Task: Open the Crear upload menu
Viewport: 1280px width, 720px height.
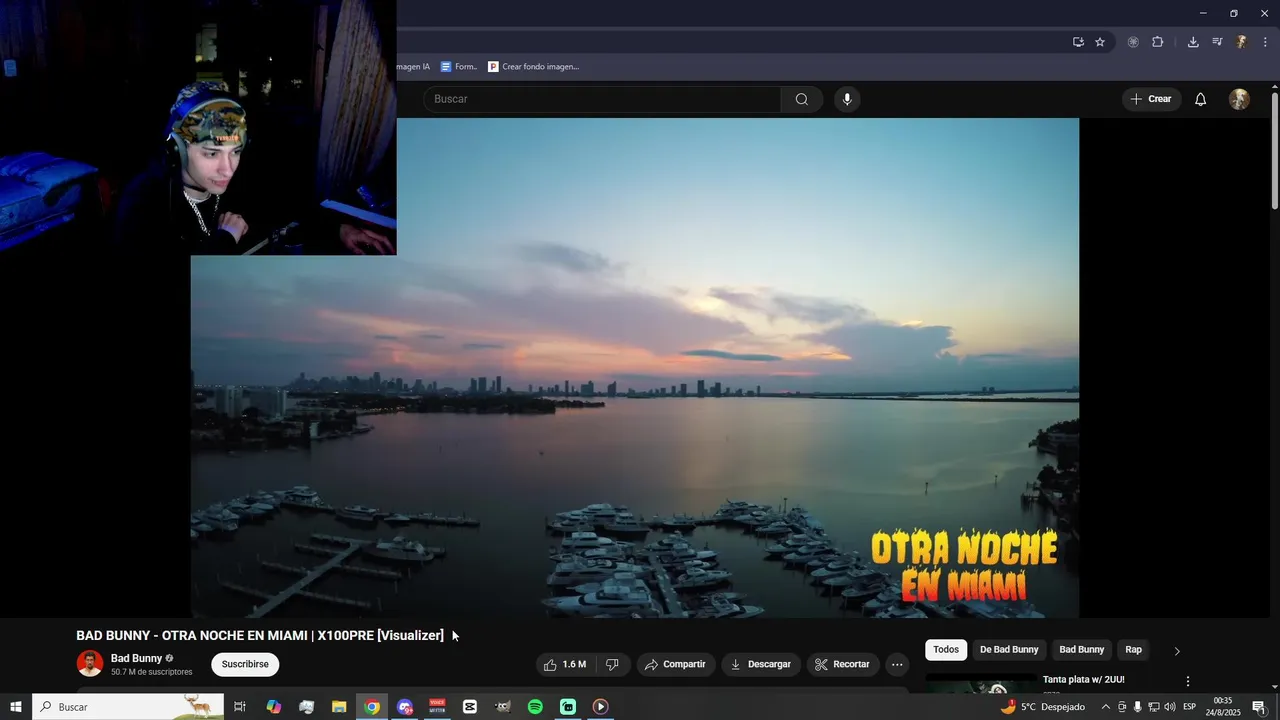Action: tap(1151, 99)
